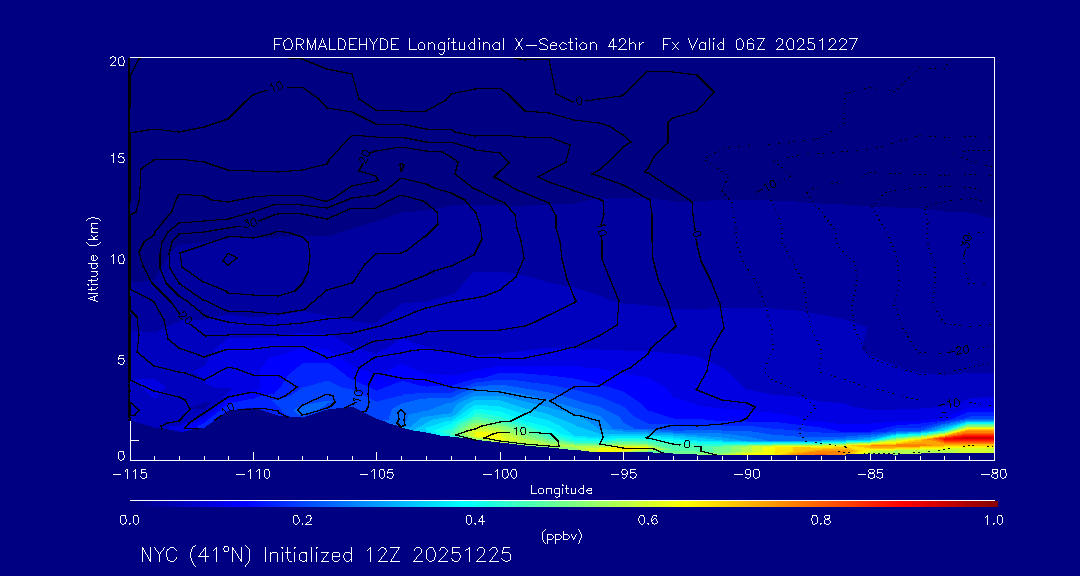Click the small diamond contour near -111 longitude

click(x=229, y=259)
